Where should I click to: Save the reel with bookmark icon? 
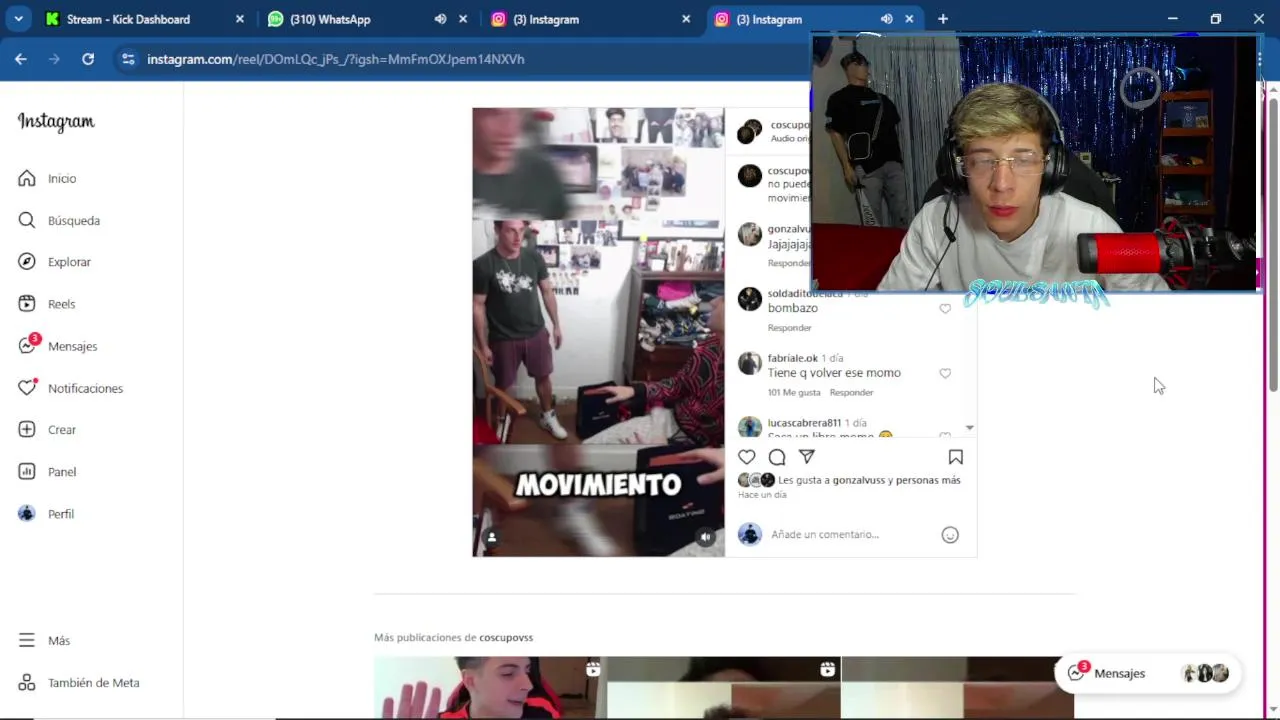point(955,457)
